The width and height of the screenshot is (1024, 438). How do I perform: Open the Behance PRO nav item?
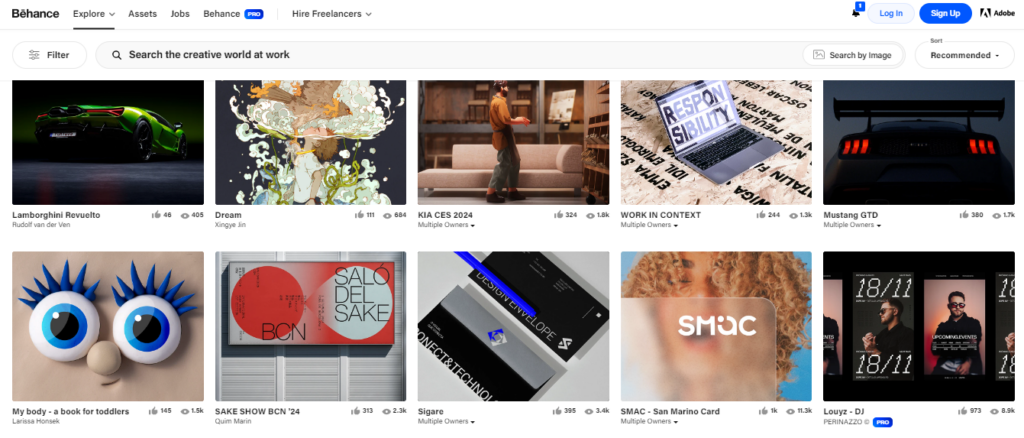click(233, 14)
